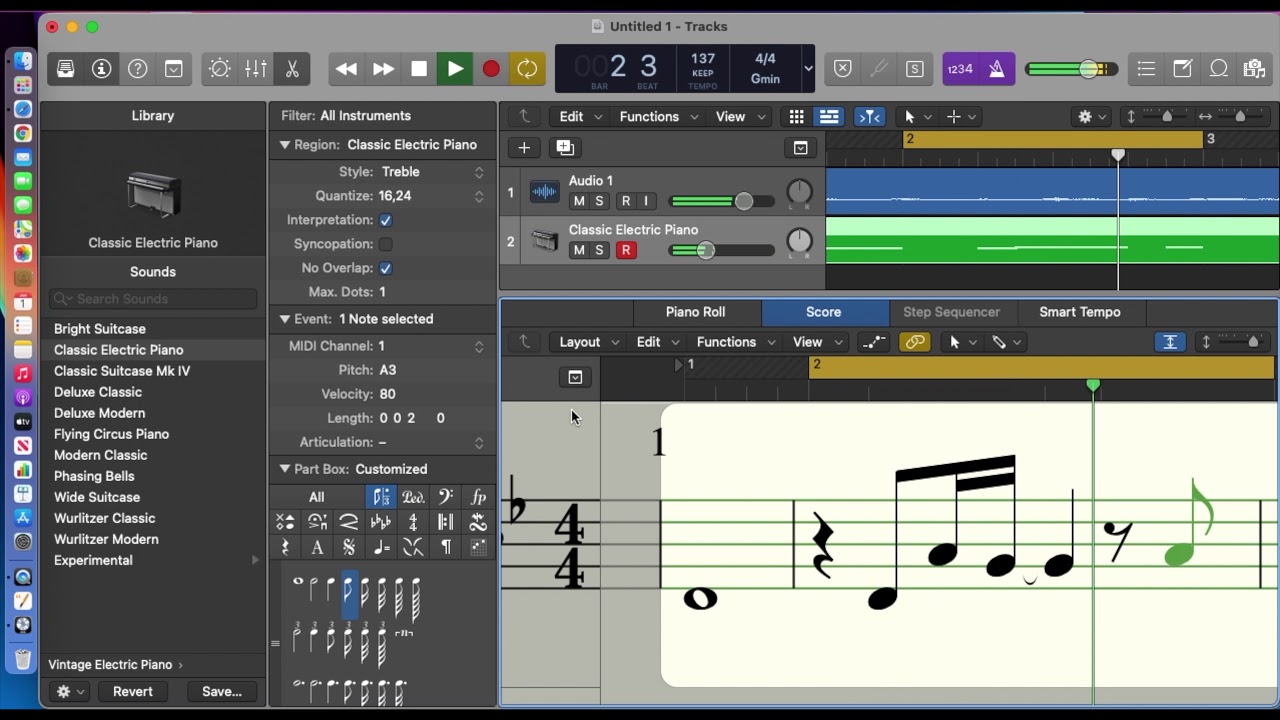Enable the Syncopation checkbox
The height and width of the screenshot is (720, 1280).
tap(386, 244)
